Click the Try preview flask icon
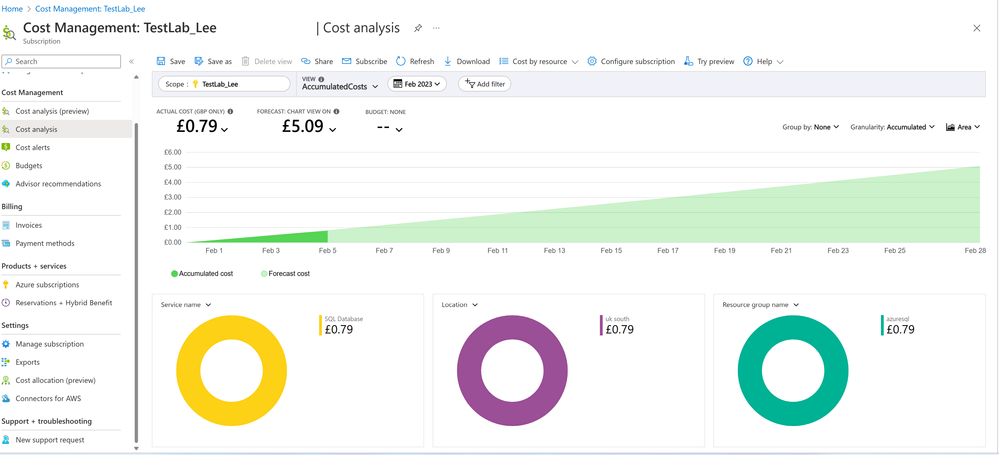This screenshot has height=455, width=999. pyautogui.click(x=688, y=62)
